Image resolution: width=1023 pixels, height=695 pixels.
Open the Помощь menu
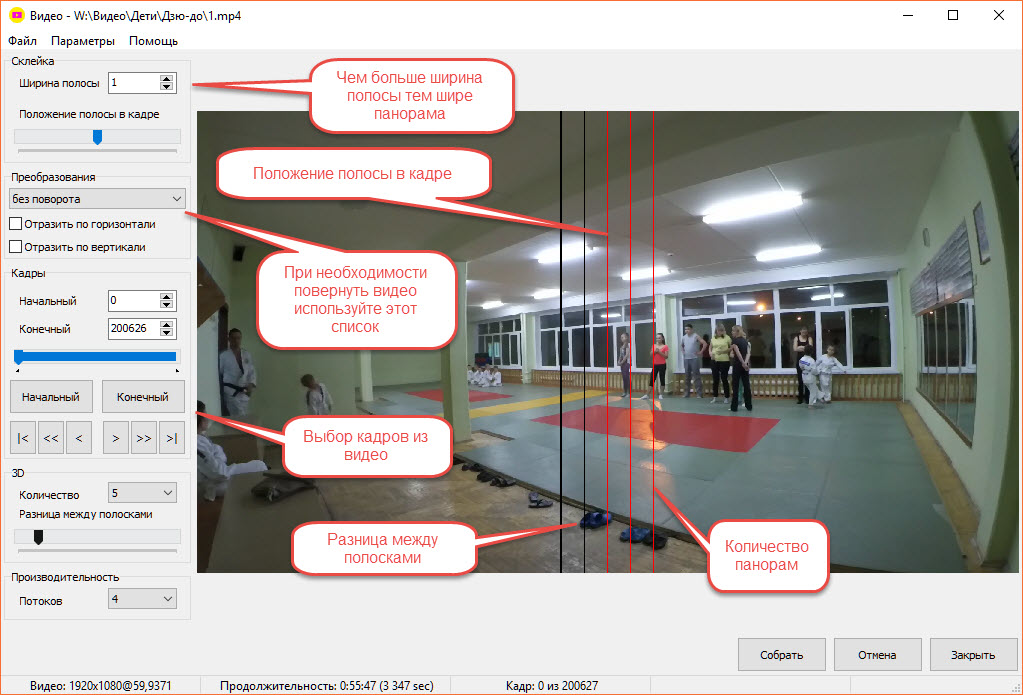(153, 40)
